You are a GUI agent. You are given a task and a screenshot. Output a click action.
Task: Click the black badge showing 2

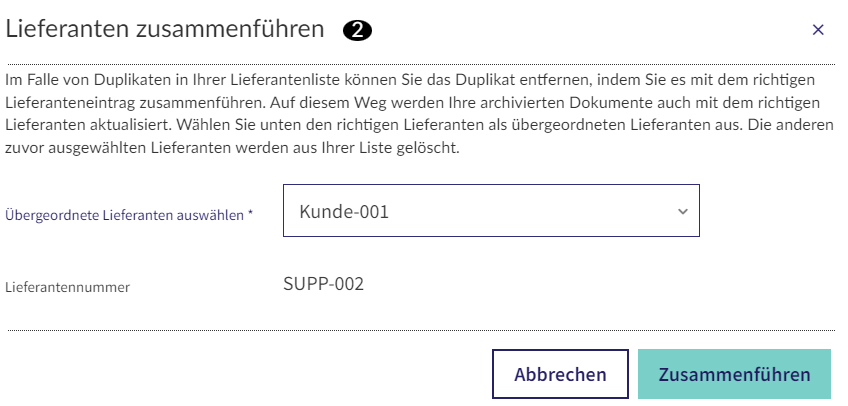tap(357, 31)
